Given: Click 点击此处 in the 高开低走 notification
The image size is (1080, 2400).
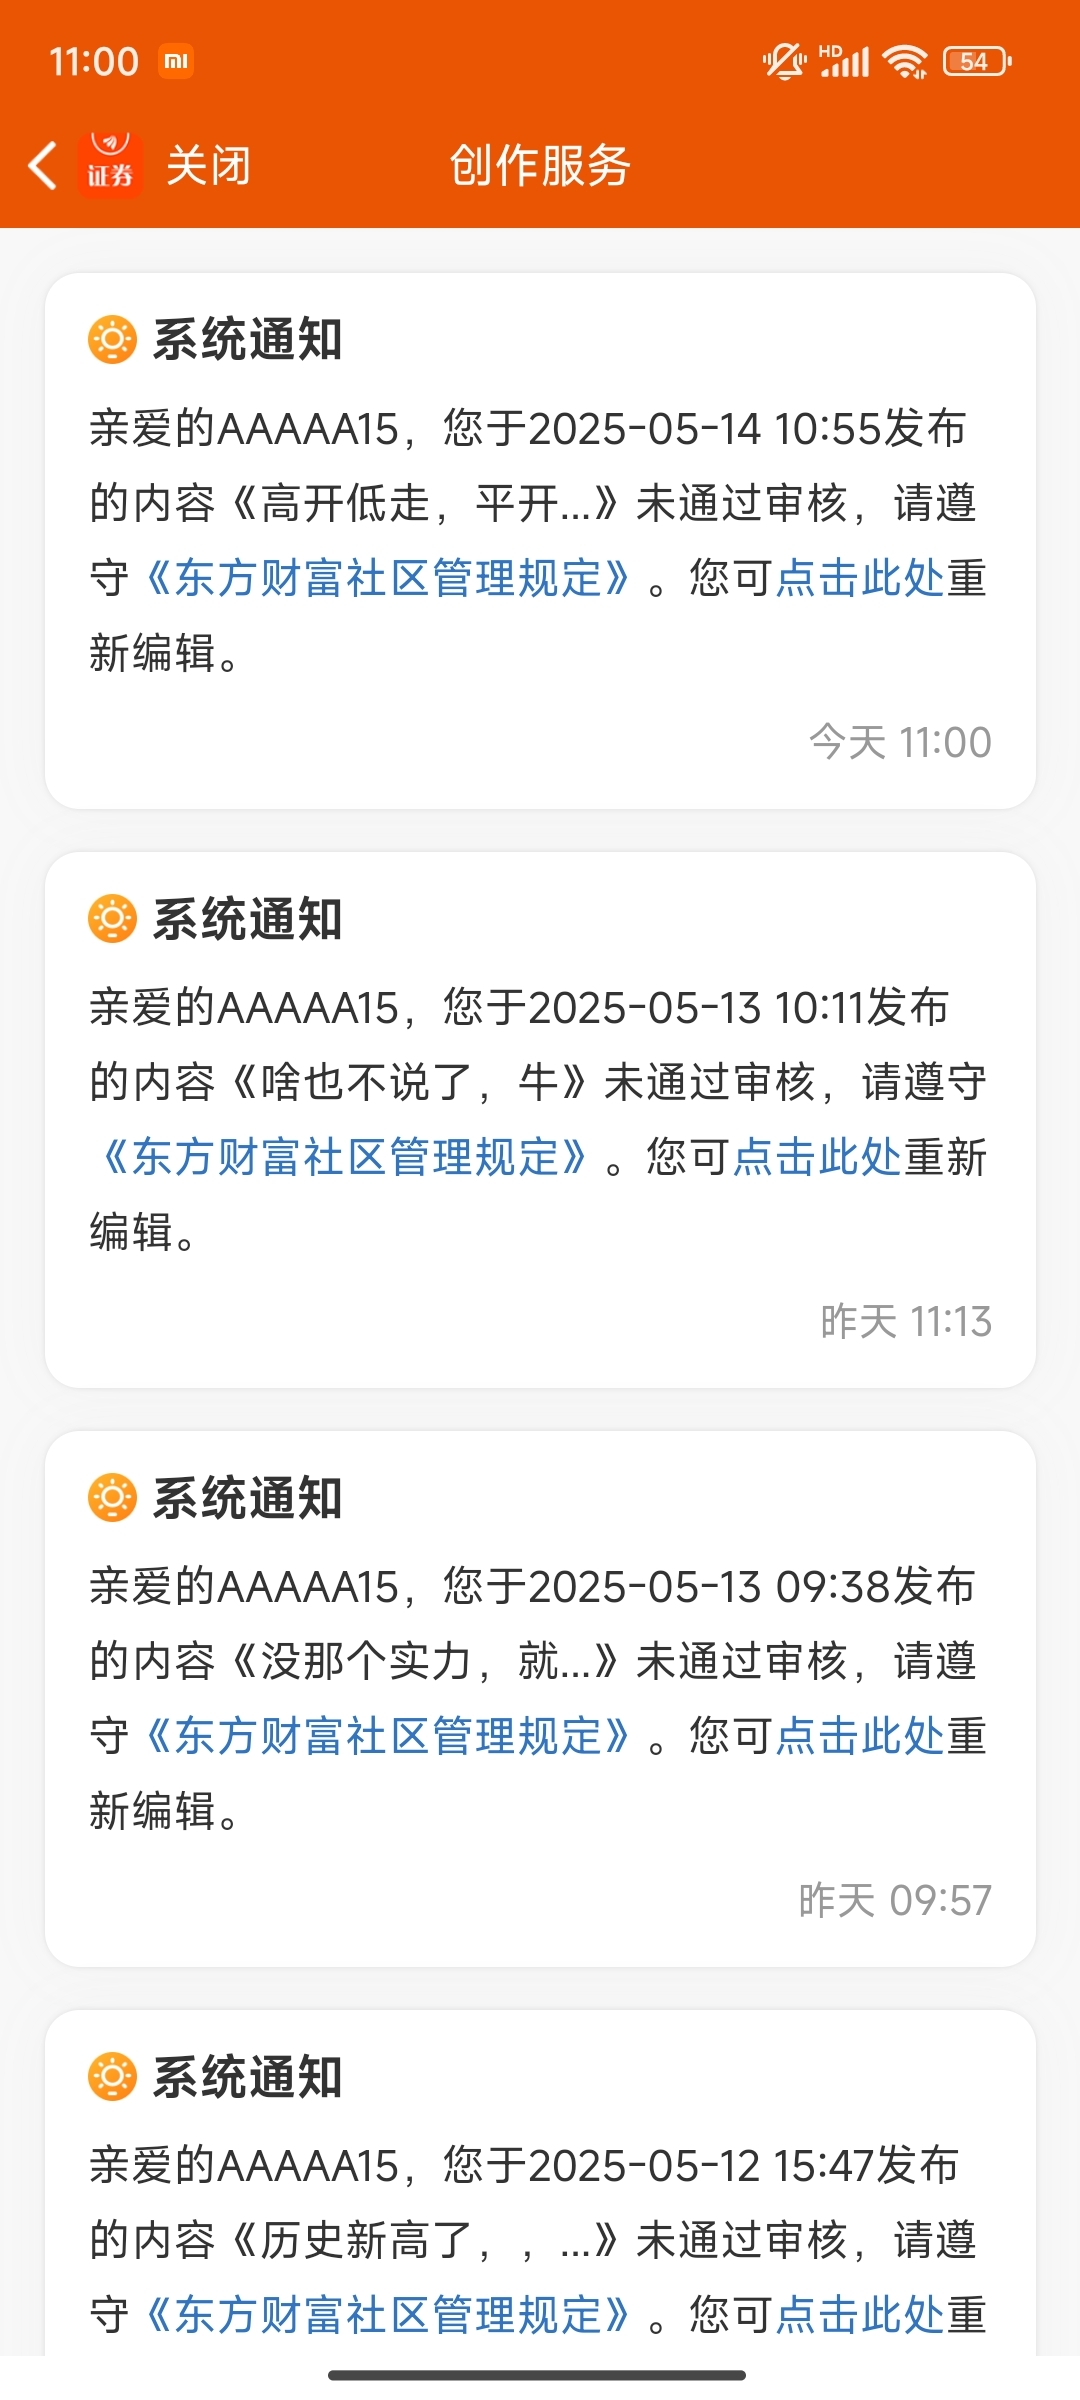Looking at the screenshot, I should coord(860,578).
